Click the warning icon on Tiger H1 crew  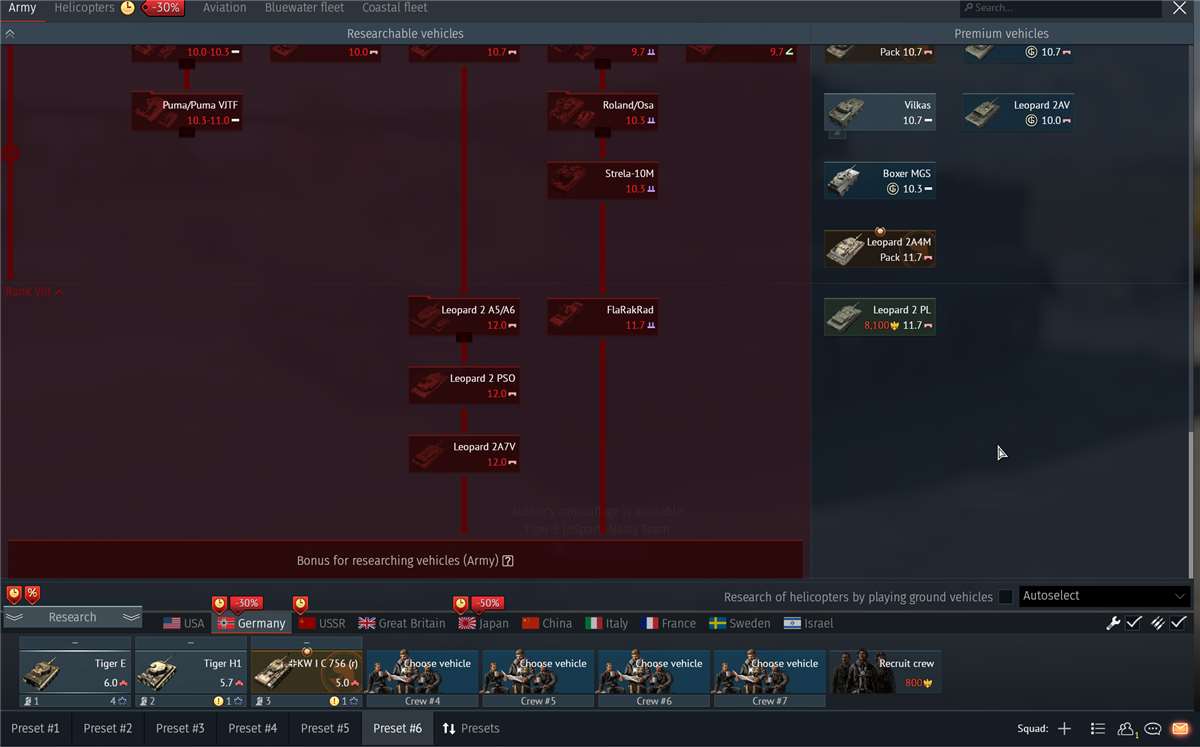click(x=219, y=701)
